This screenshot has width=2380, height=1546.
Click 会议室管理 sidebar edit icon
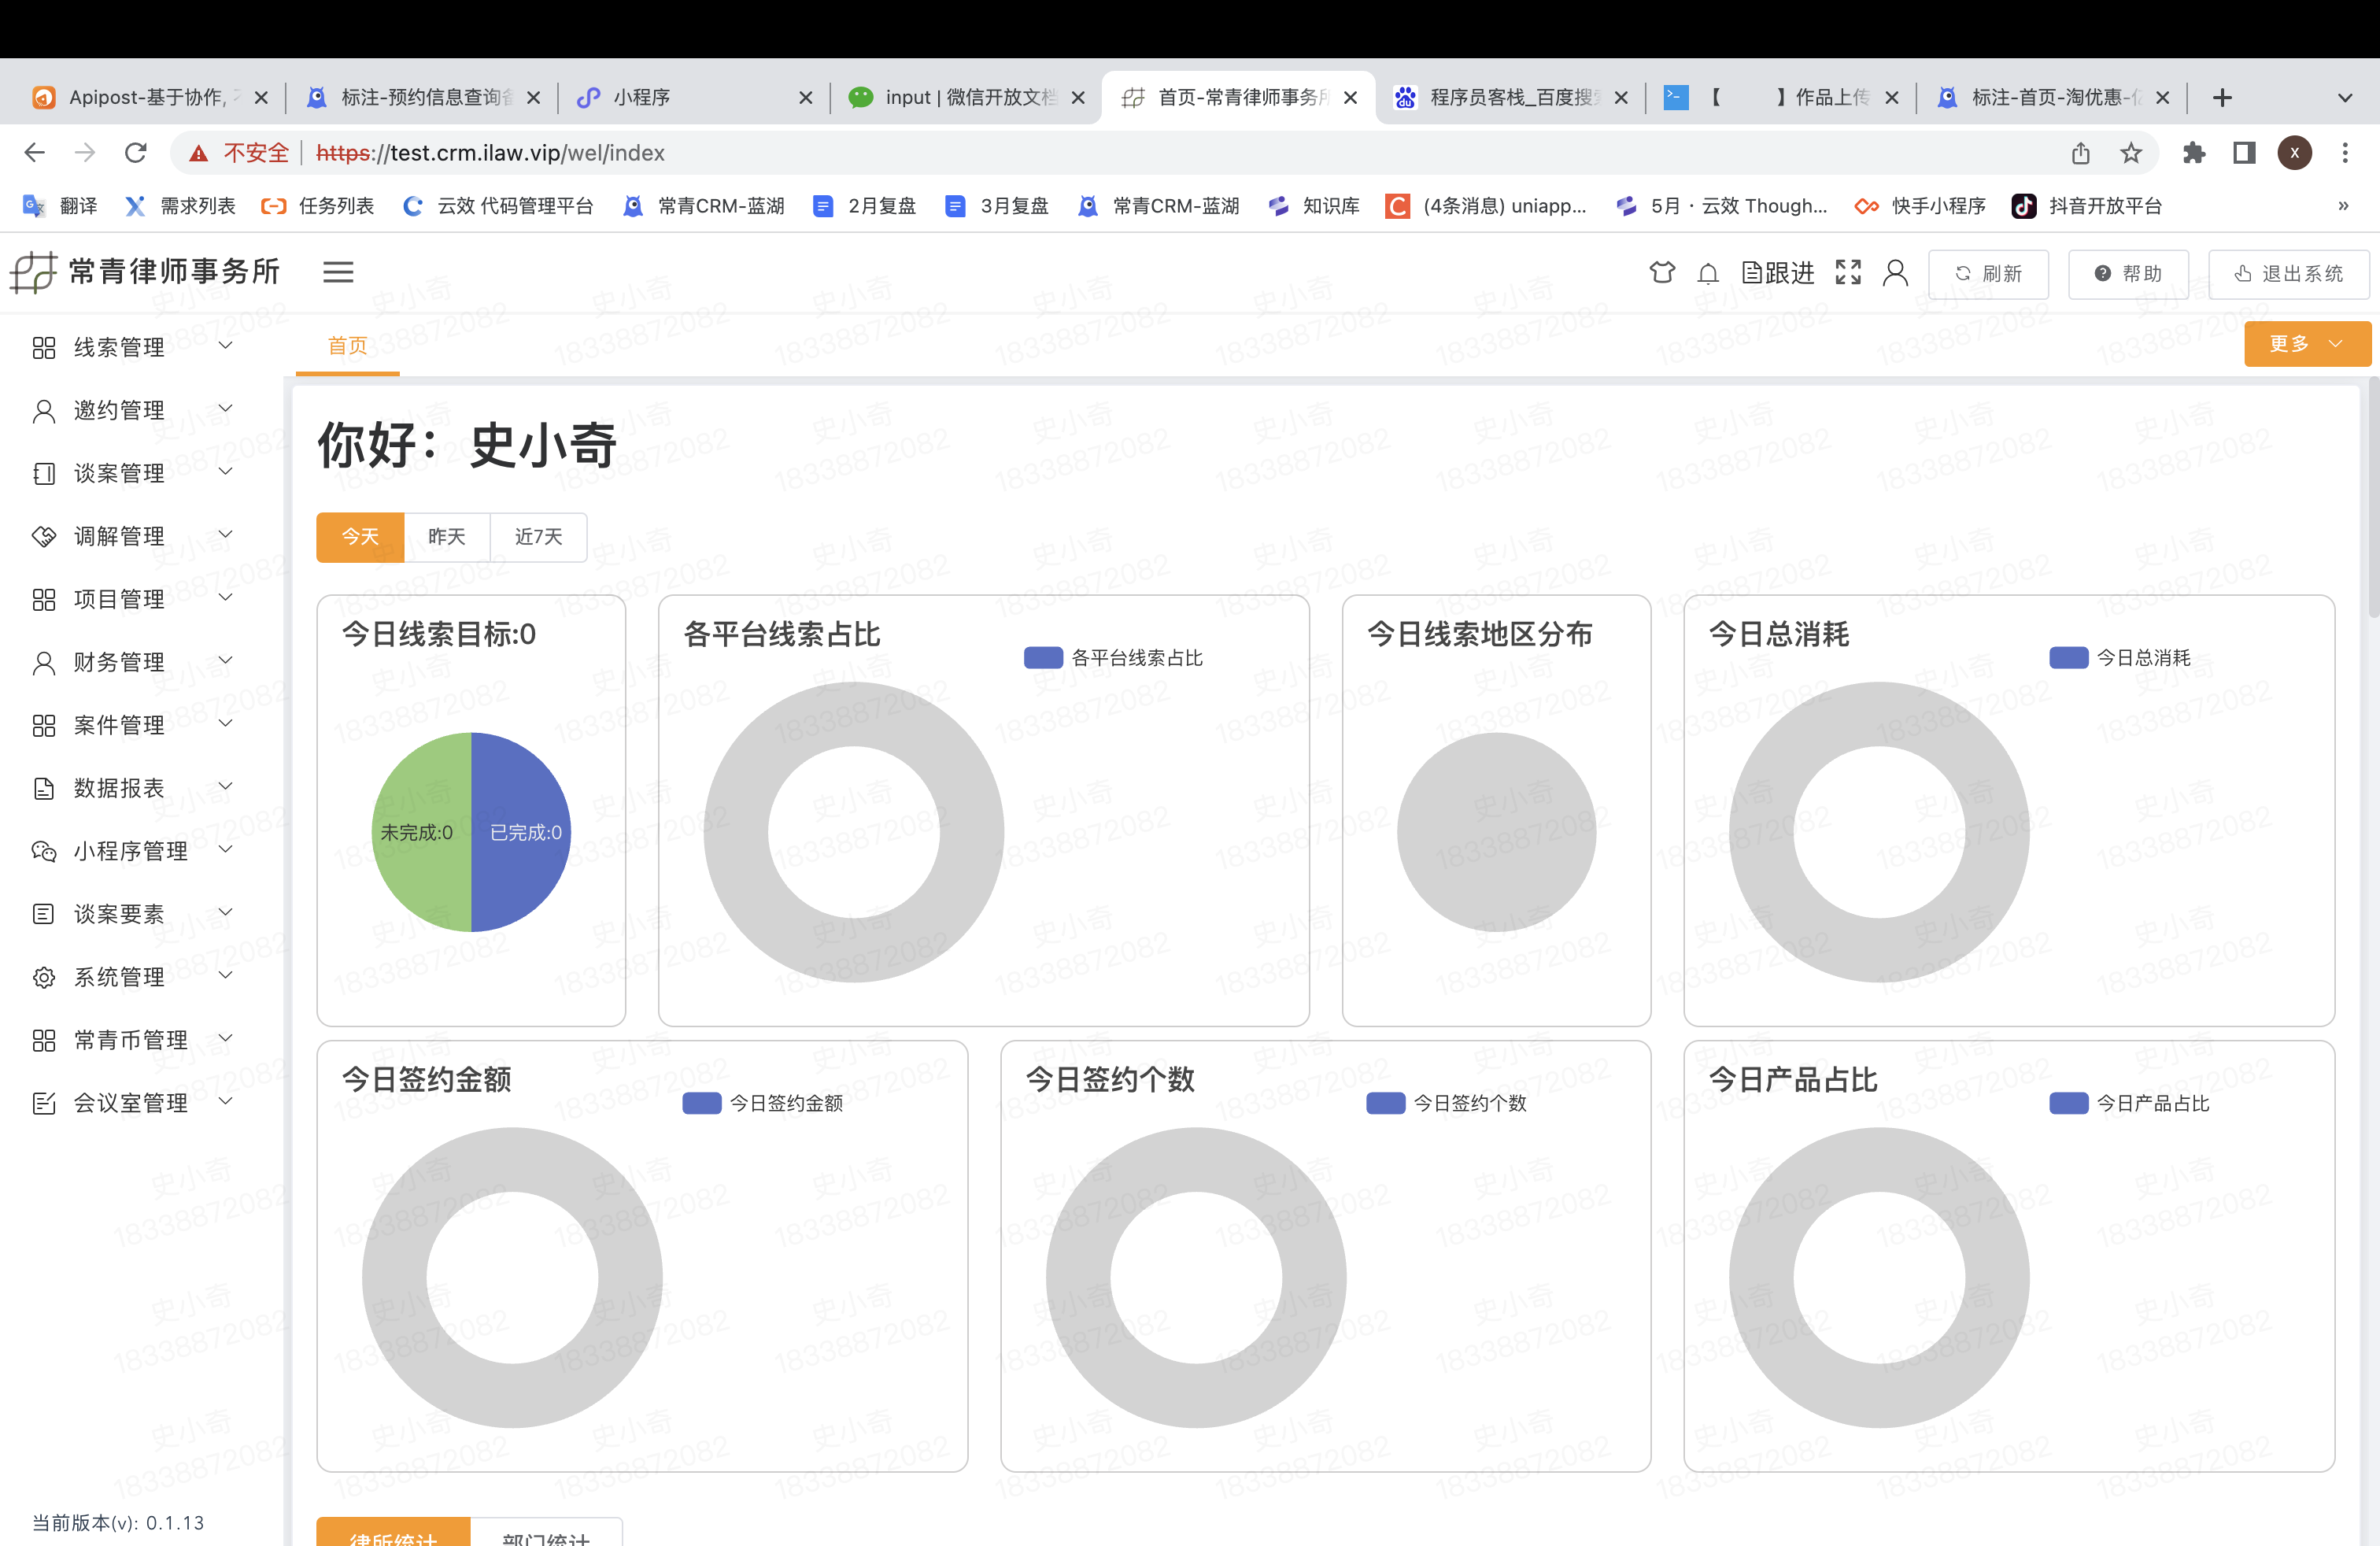click(44, 1103)
